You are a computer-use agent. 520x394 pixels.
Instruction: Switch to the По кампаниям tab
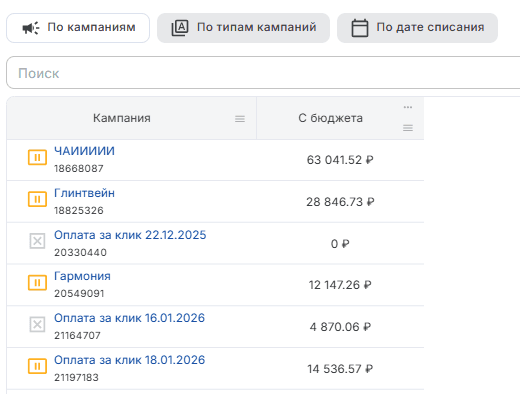[x=78, y=28]
